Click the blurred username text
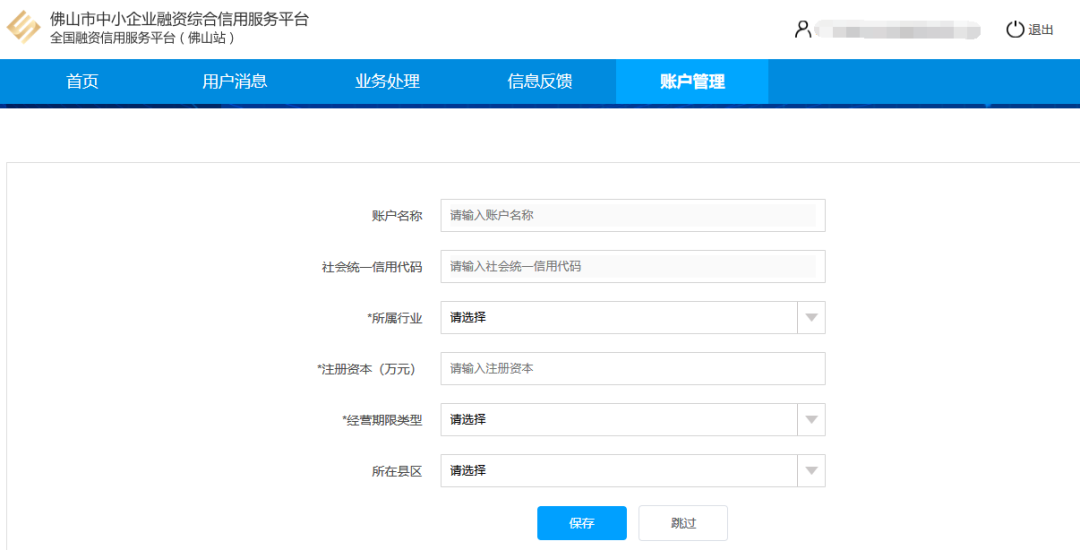This screenshot has width=1080, height=550. point(896,30)
